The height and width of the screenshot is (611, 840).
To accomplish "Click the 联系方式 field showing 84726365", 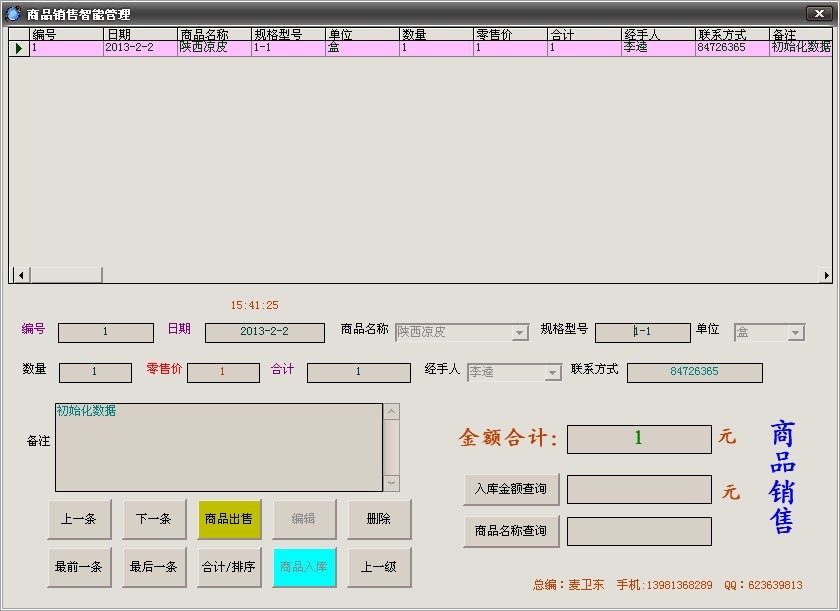I will [695, 373].
